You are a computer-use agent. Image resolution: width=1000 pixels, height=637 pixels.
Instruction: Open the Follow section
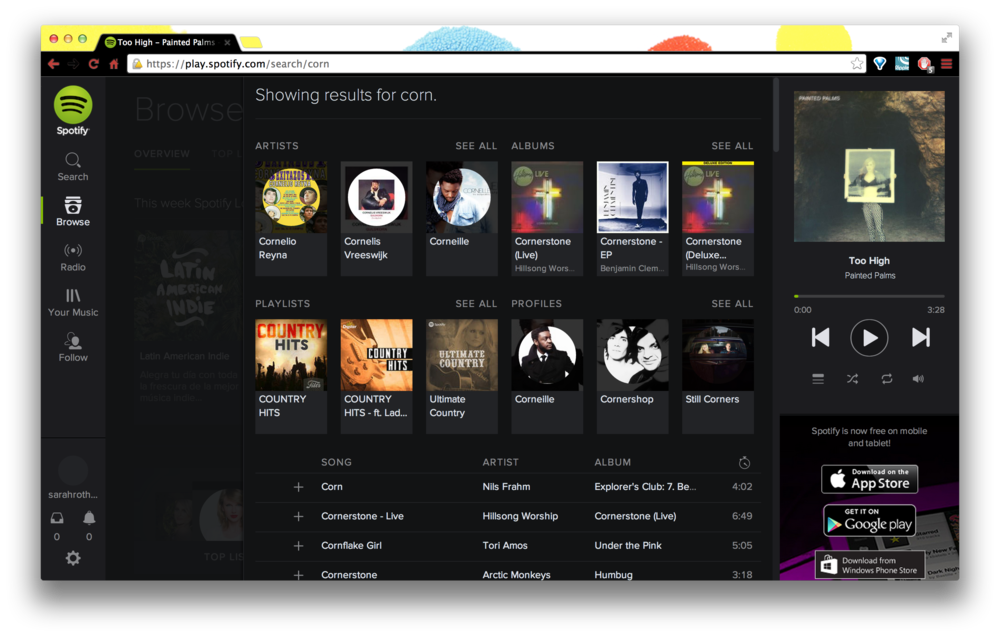click(73, 348)
